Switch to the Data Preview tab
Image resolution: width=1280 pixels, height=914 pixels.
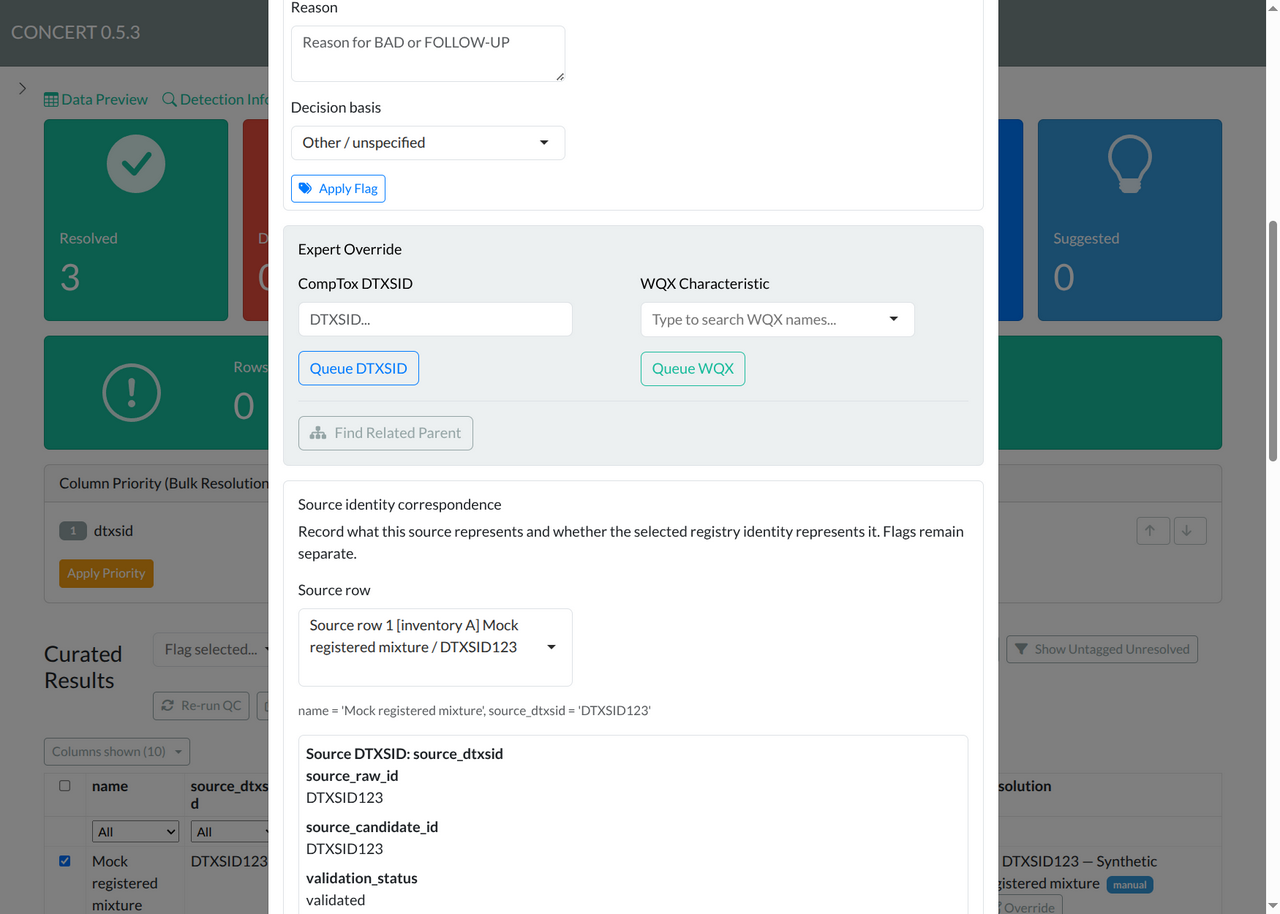(x=96, y=100)
